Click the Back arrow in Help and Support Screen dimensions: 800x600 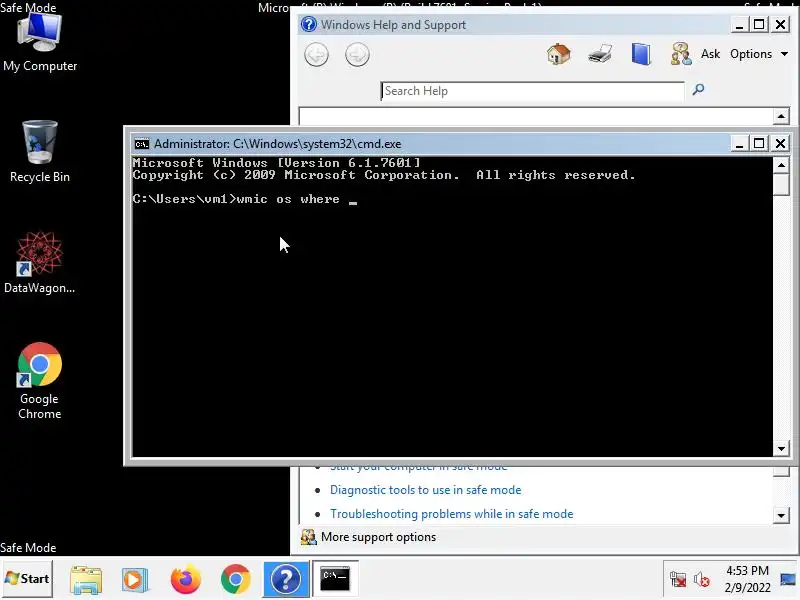(316, 55)
